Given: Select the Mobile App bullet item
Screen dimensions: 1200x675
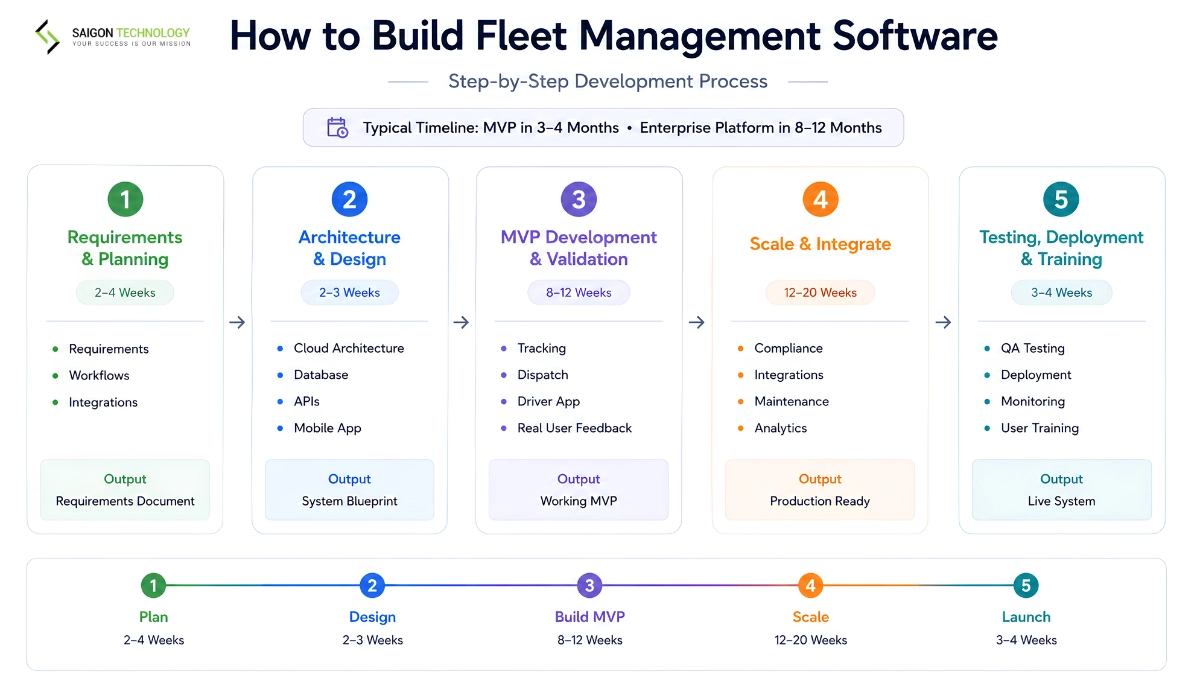Looking at the screenshot, I should [x=318, y=428].
